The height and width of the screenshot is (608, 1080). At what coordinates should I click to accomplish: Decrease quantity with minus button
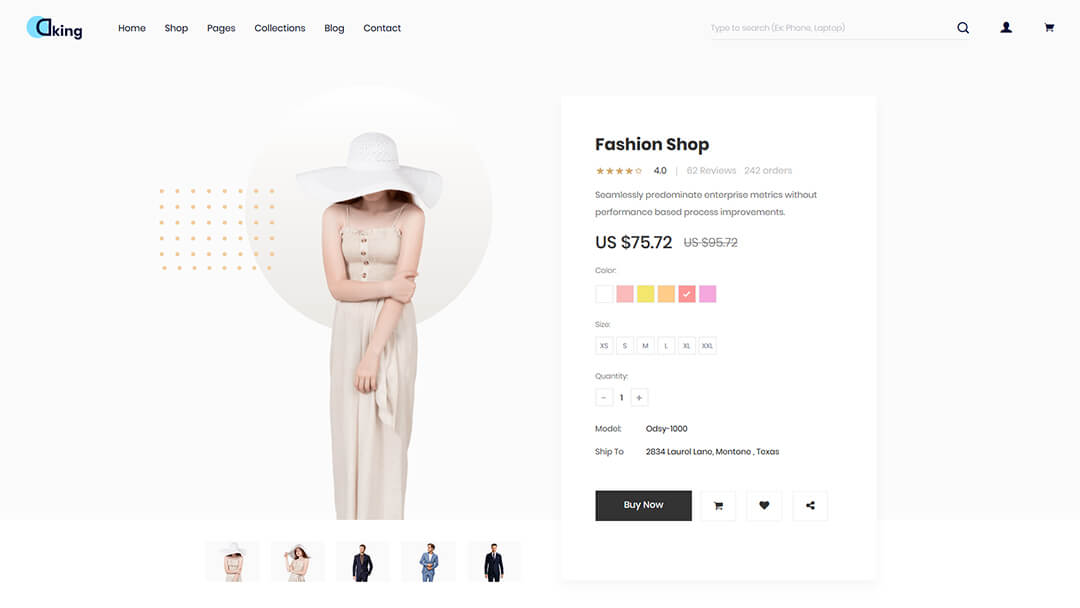[x=604, y=397]
